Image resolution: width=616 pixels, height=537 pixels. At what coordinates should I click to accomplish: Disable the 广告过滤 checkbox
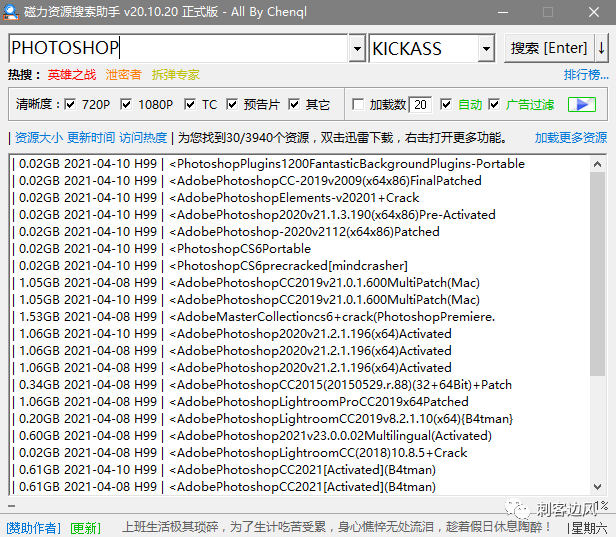(494, 104)
